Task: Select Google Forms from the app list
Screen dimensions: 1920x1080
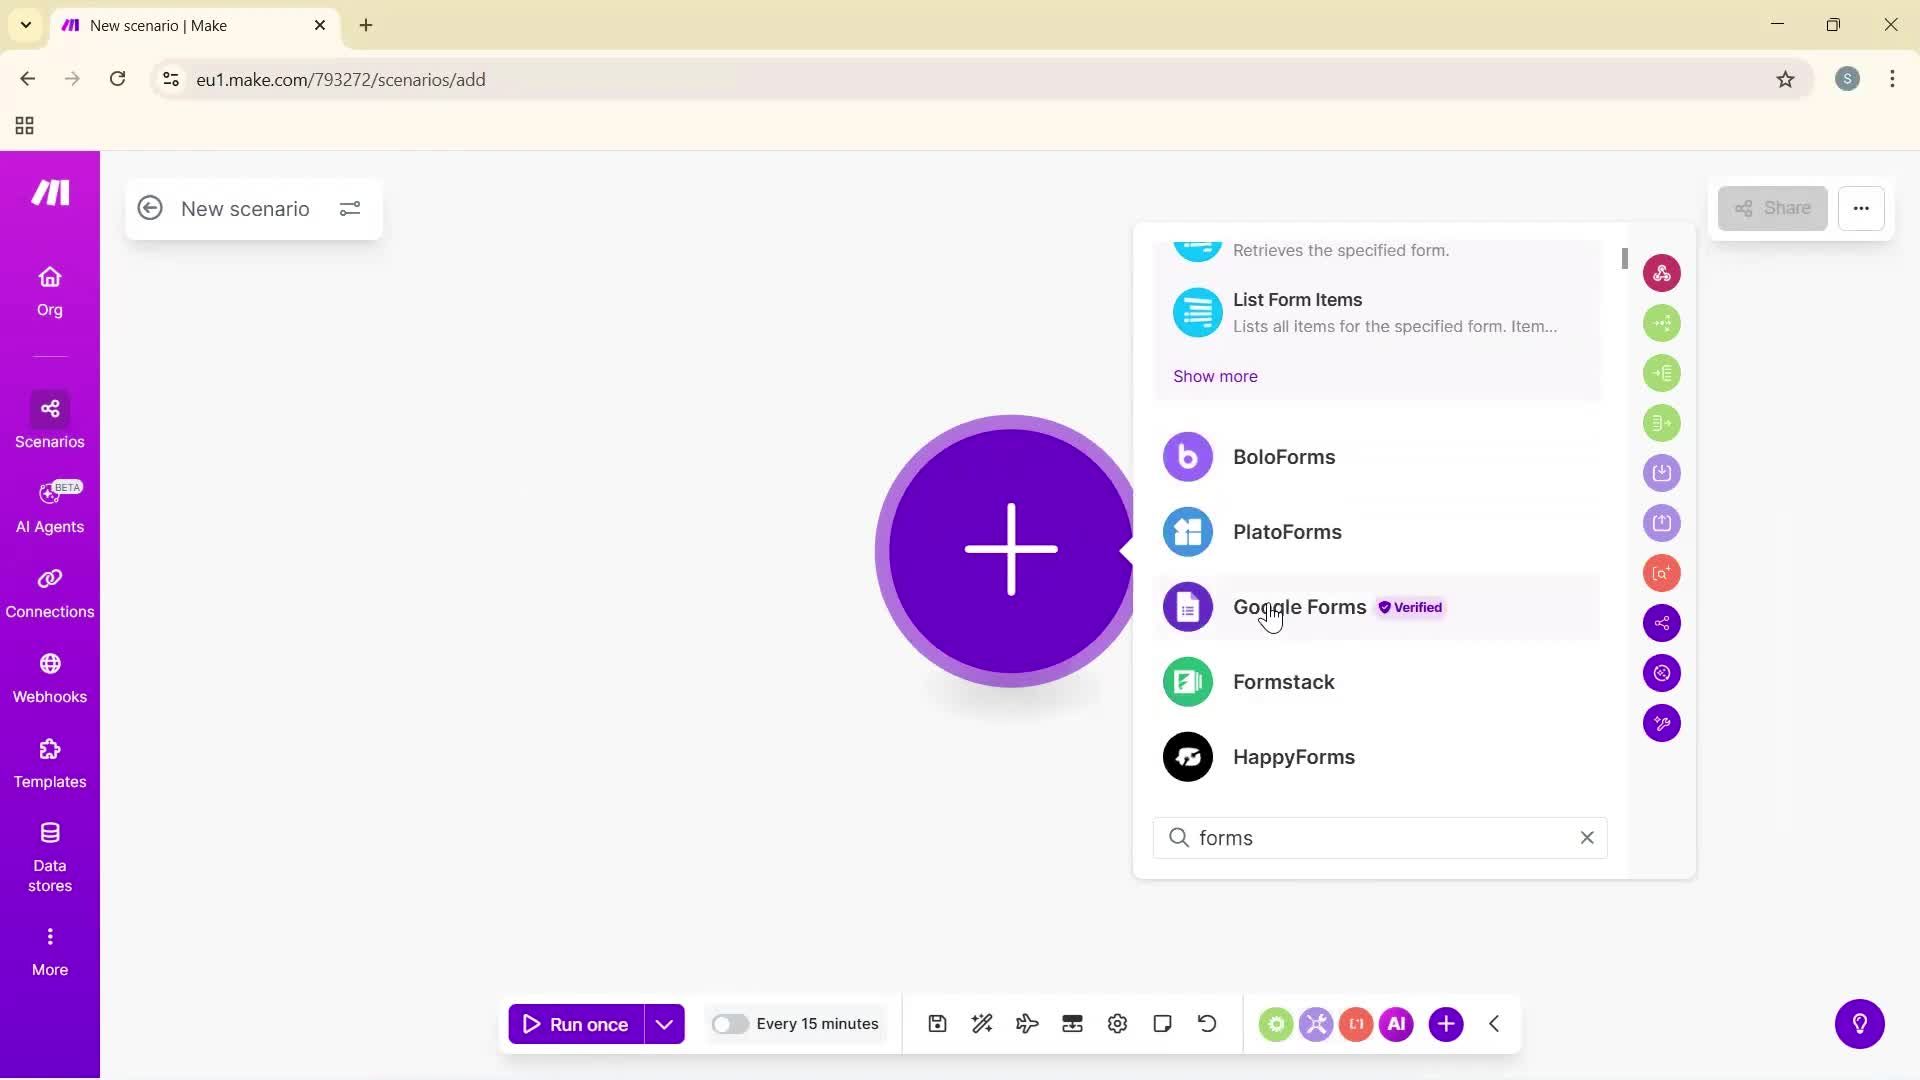Action: tap(1299, 607)
